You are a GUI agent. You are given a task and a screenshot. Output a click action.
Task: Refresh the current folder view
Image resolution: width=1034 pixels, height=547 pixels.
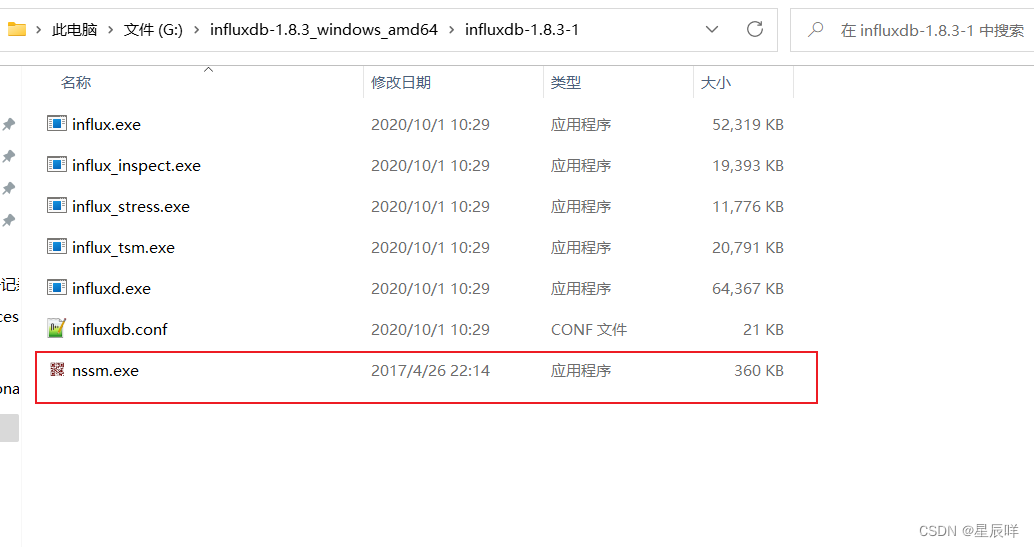pyautogui.click(x=754, y=29)
